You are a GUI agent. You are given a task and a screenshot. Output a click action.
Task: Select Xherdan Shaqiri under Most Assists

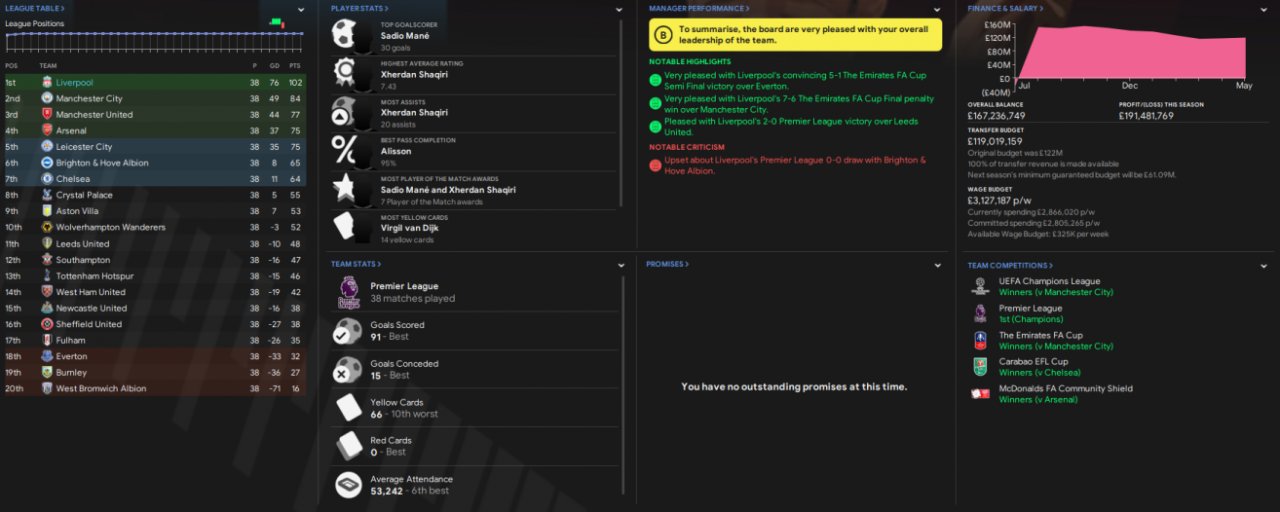(414, 112)
